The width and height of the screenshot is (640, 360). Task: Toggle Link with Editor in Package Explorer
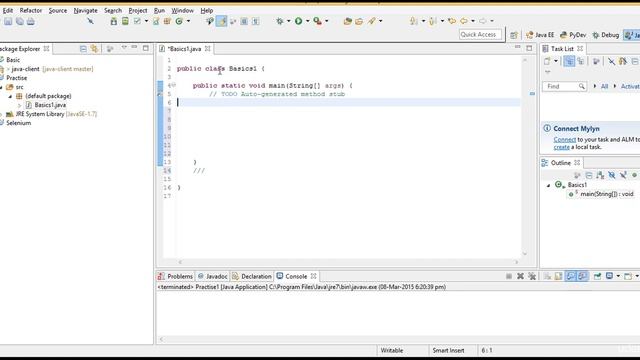coord(95,49)
